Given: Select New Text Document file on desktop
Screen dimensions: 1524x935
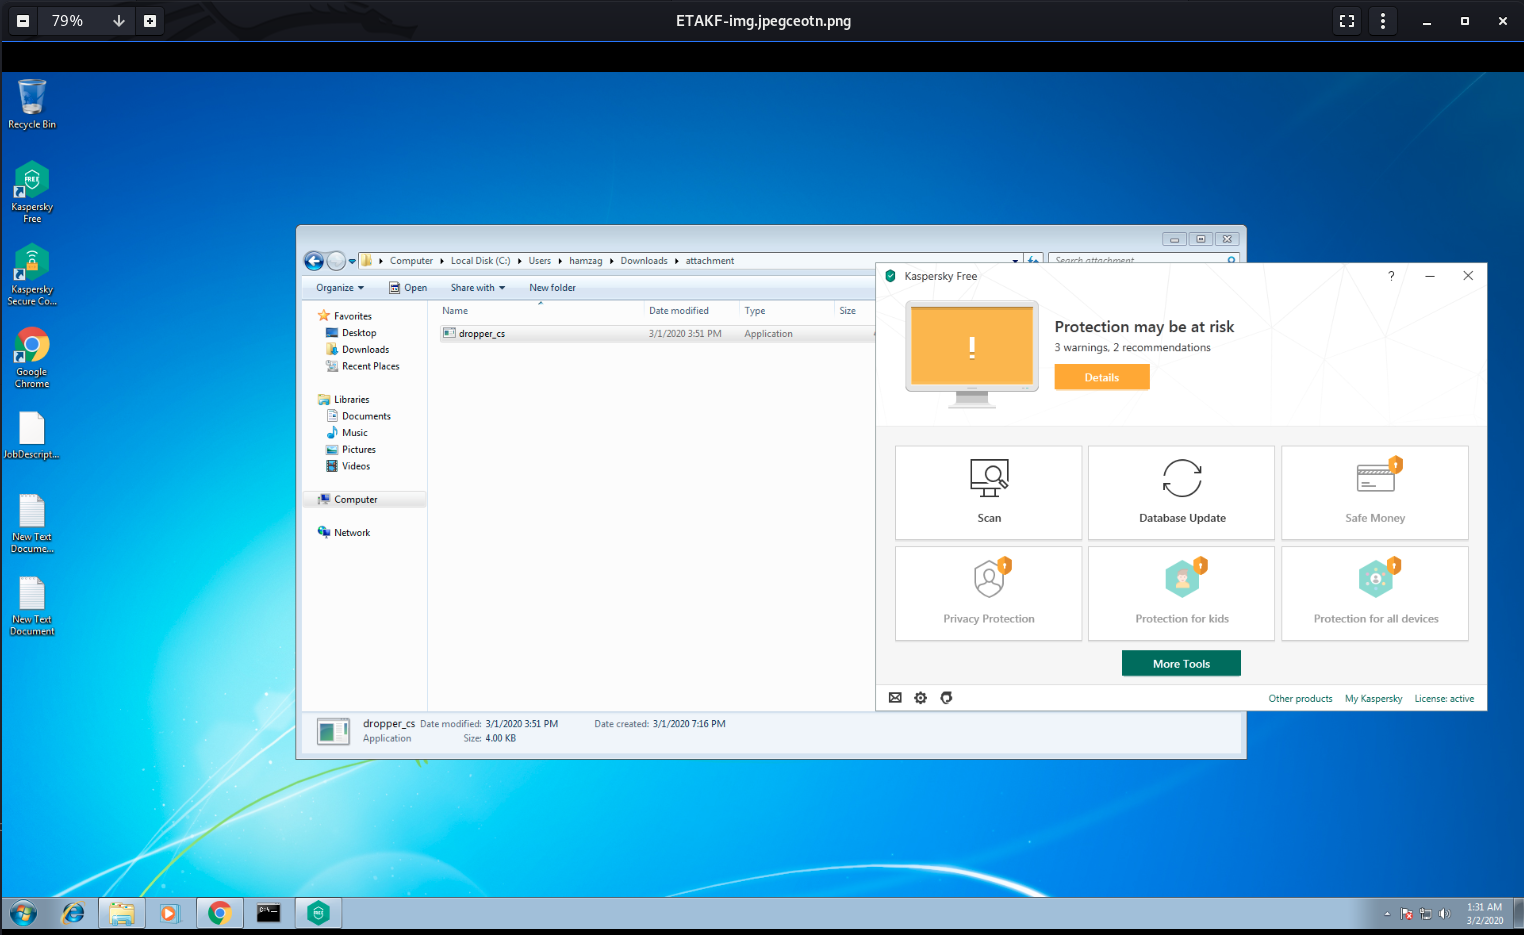Looking at the screenshot, I should click(32, 607).
